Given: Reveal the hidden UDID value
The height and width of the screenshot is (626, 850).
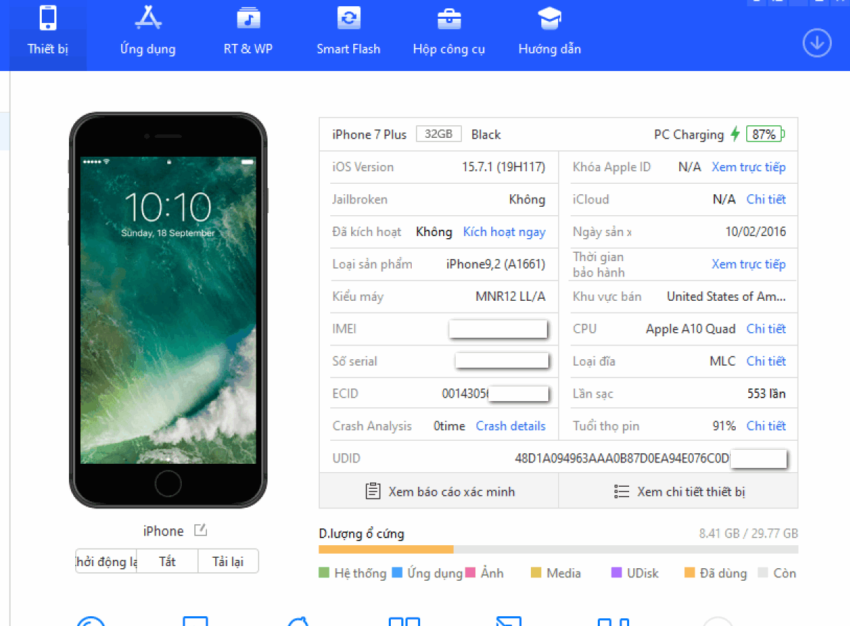Looking at the screenshot, I should click(759, 459).
